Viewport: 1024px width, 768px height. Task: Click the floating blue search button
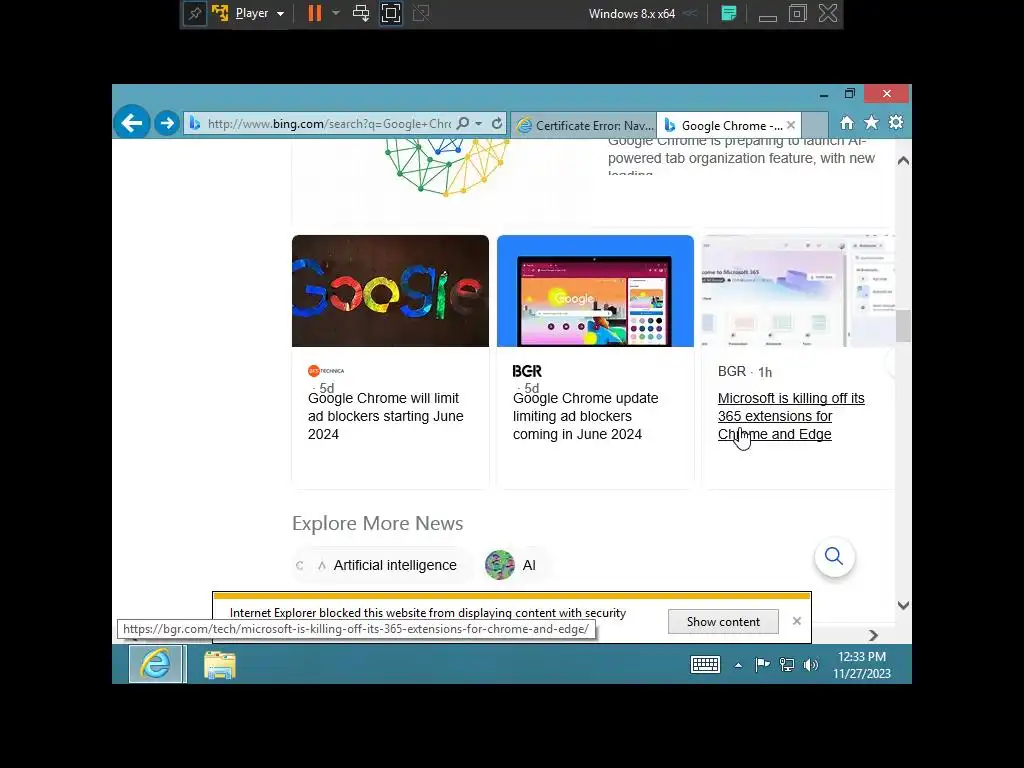[x=834, y=556]
